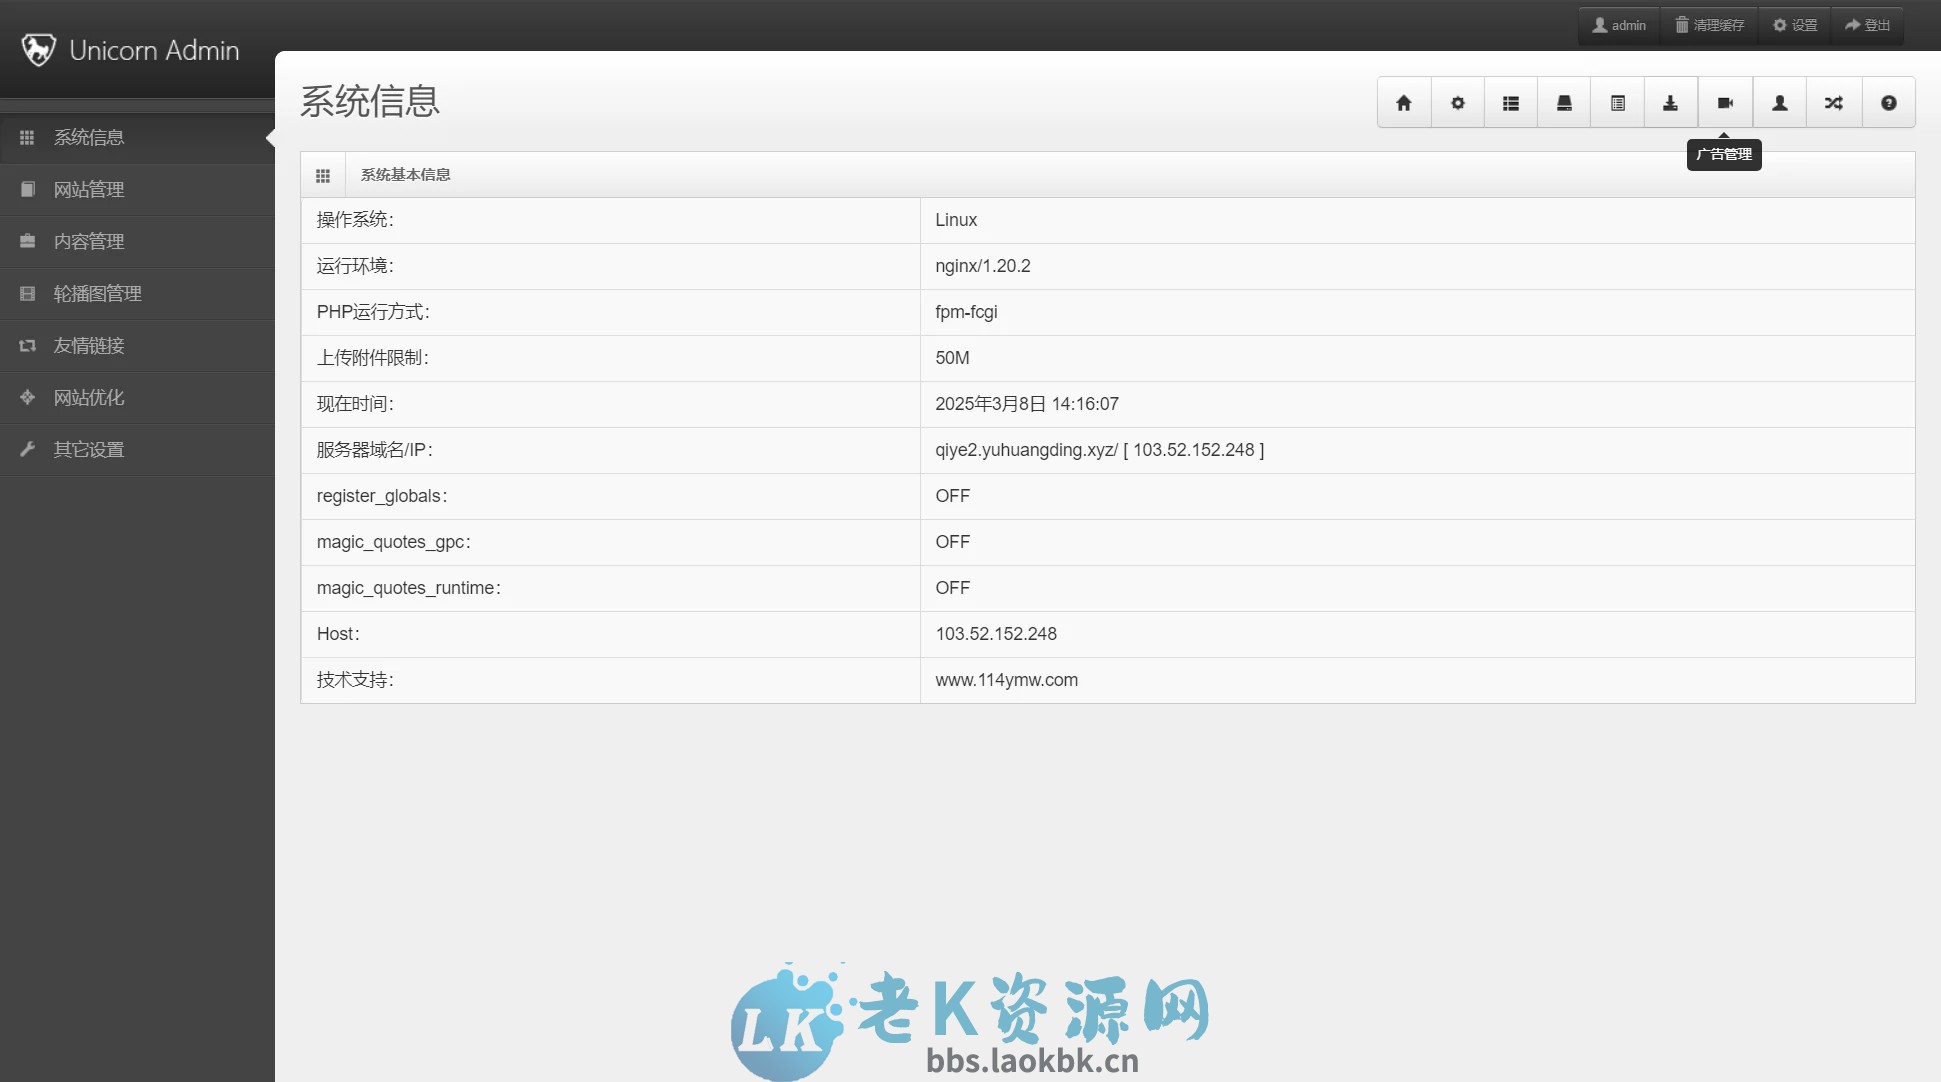Click the hard drive icon in the toolbar
Screen dimensions: 1941x1082
click(1564, 102)
